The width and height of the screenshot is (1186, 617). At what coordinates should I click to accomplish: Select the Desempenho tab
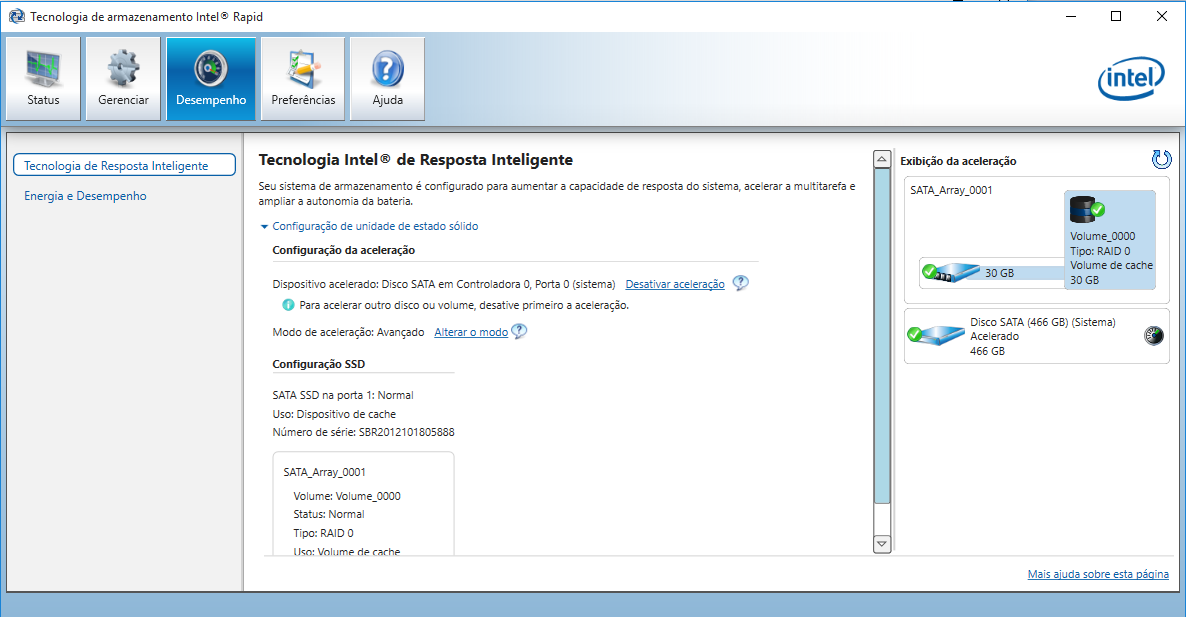coord(211,79)
